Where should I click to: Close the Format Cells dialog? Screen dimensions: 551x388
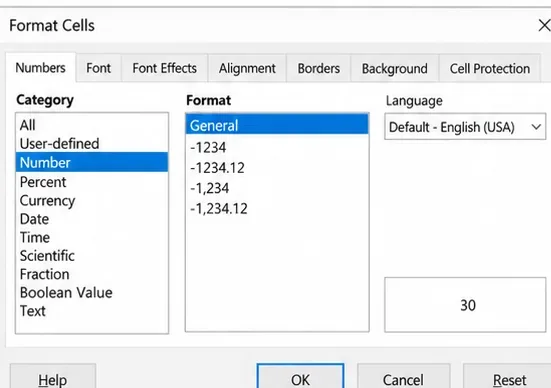click(x=544, y=25)
